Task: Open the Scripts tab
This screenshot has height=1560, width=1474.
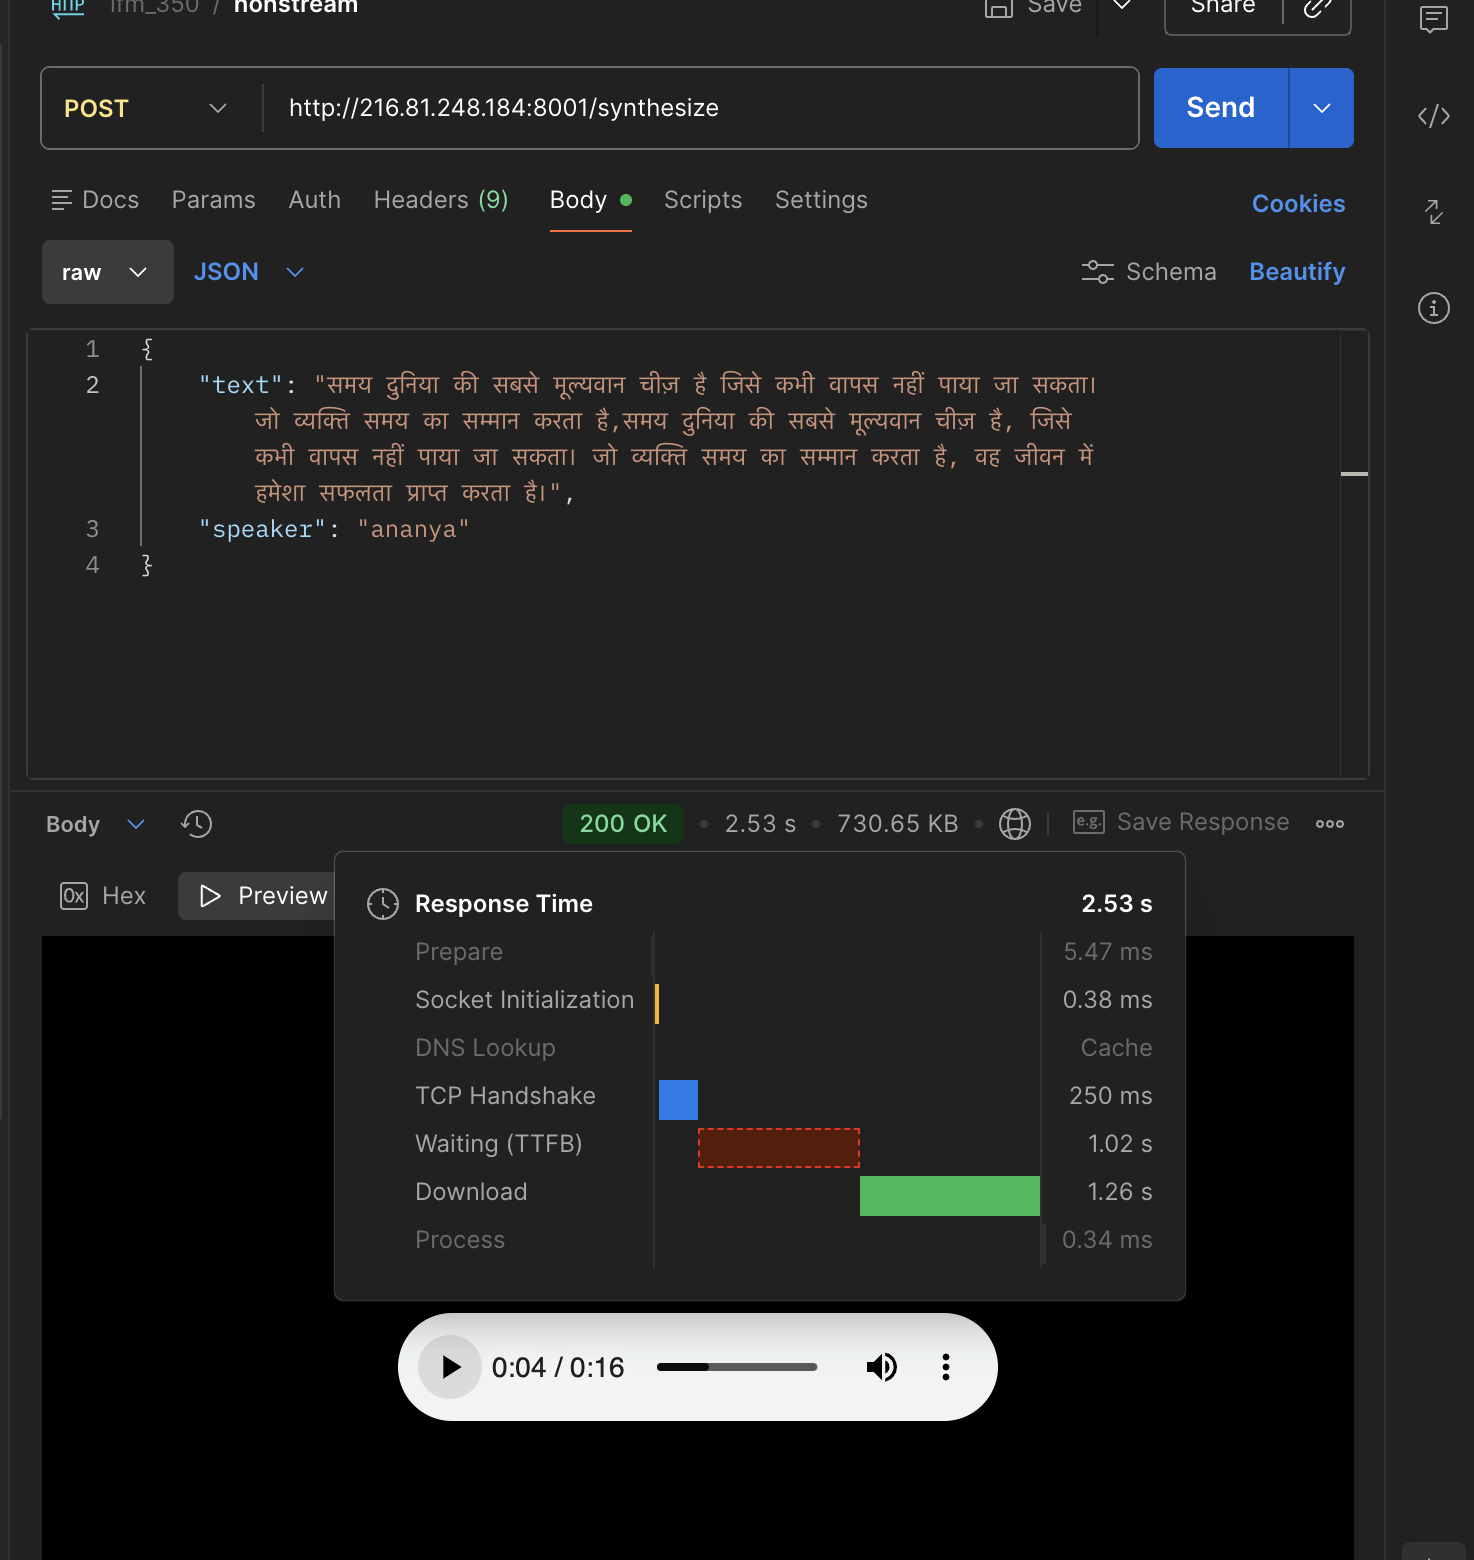Action: 702,200
